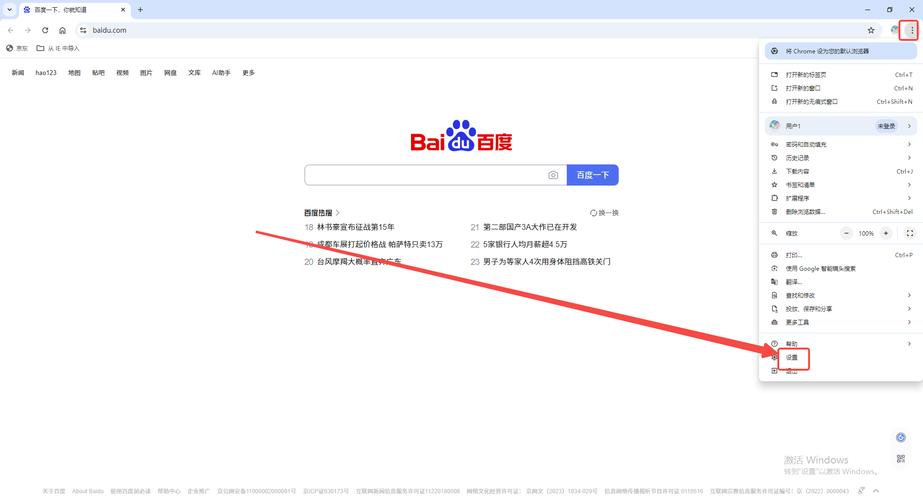The height and width of the screenshot is (500, 923).
Task: Click the 换一换 refresh hot list
Action: (604, 213)
